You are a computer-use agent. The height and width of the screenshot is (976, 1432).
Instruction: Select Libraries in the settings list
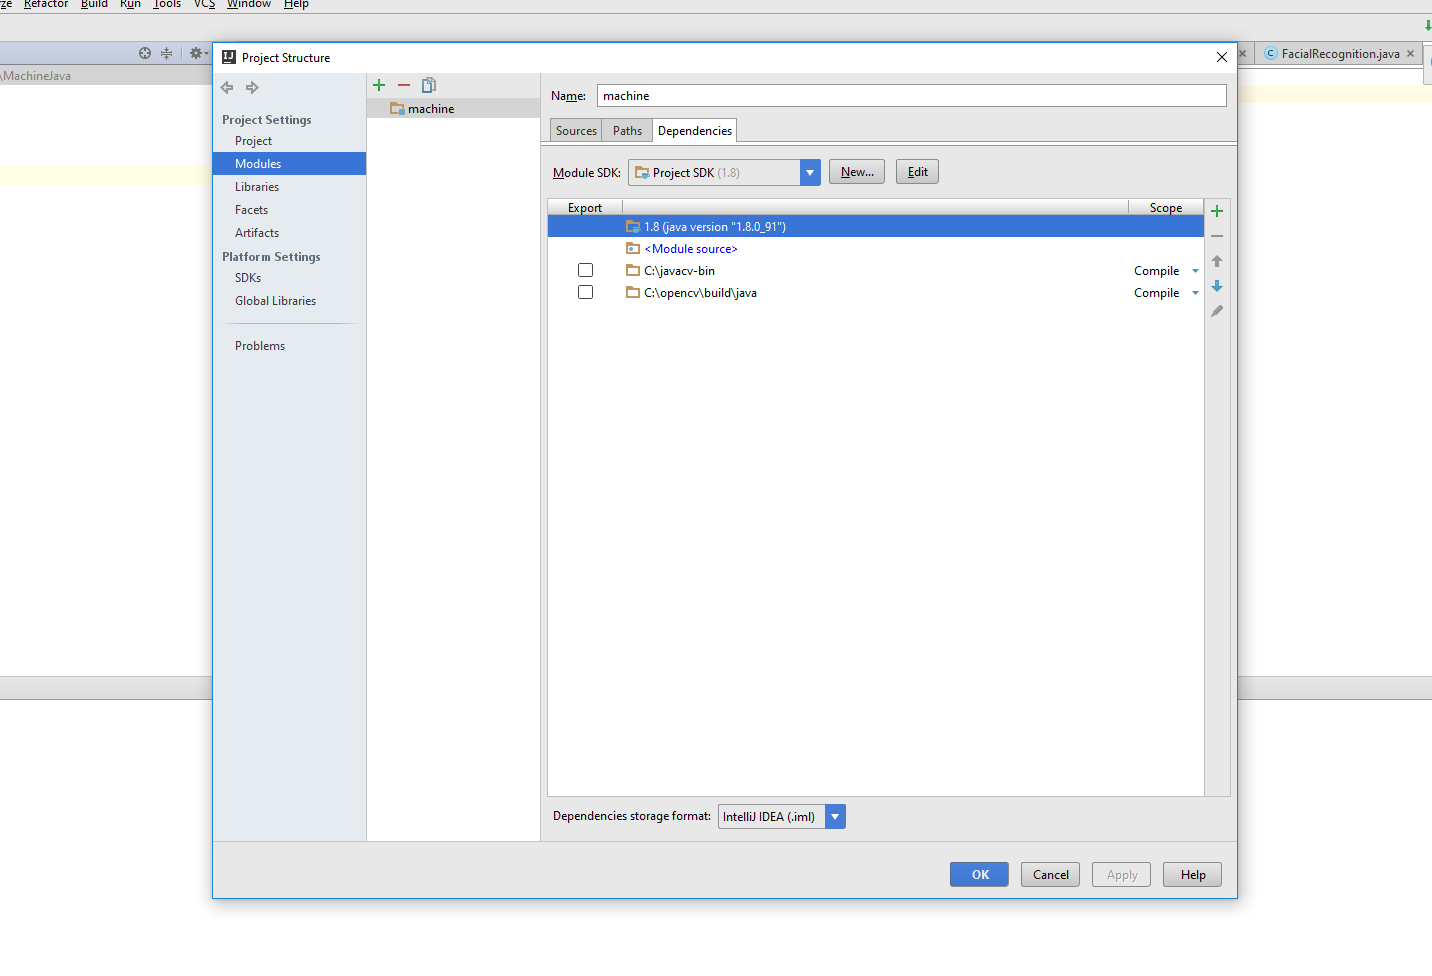pos(257,187)
